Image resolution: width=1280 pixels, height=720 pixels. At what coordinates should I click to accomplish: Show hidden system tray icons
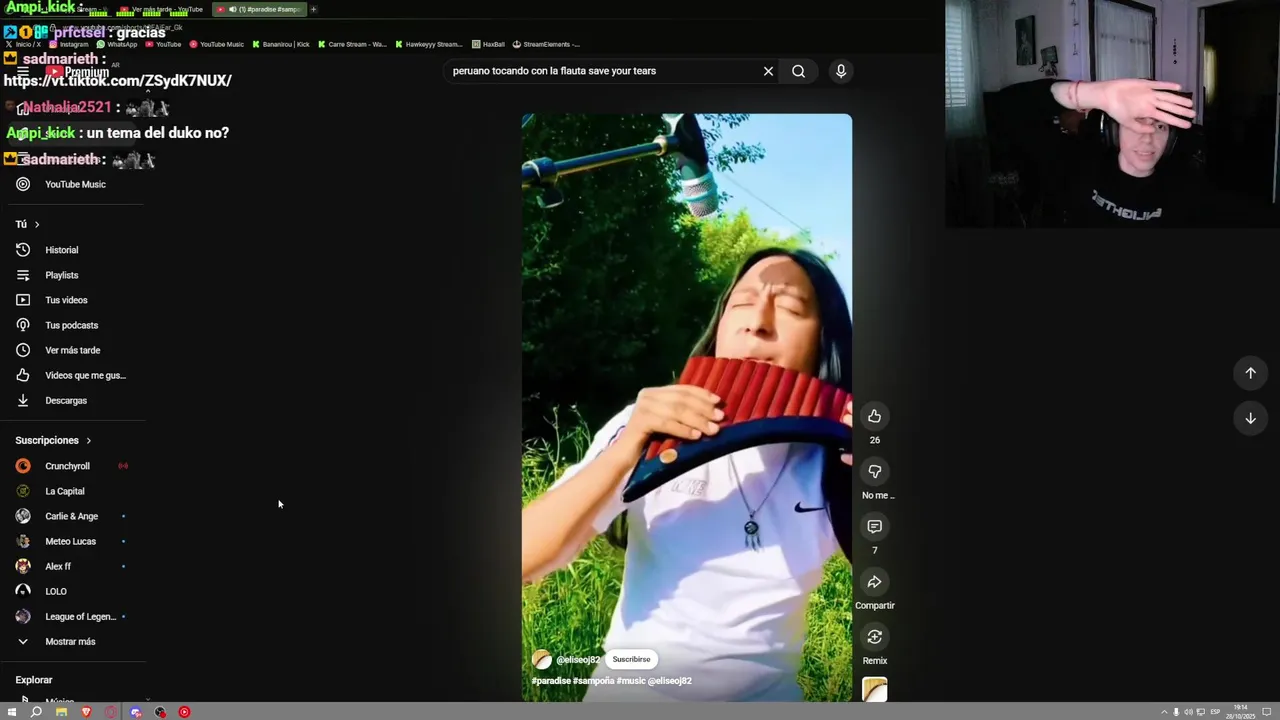(1164, 712)
